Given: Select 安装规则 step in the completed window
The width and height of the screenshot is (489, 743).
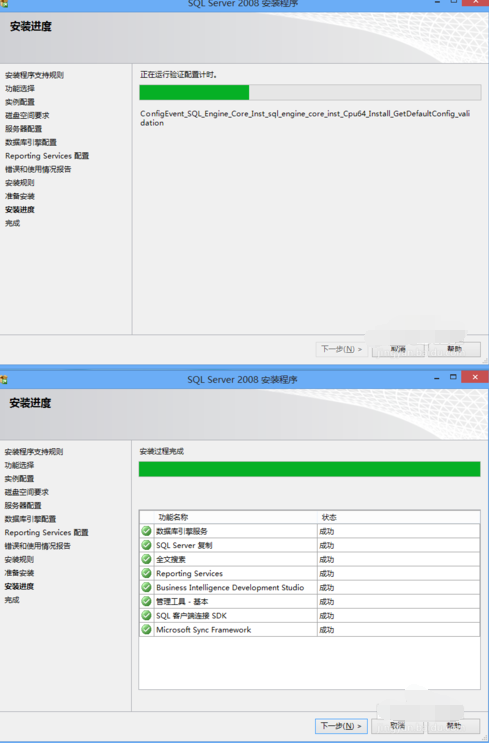Looking at the screenshot, I should [19, 559].
